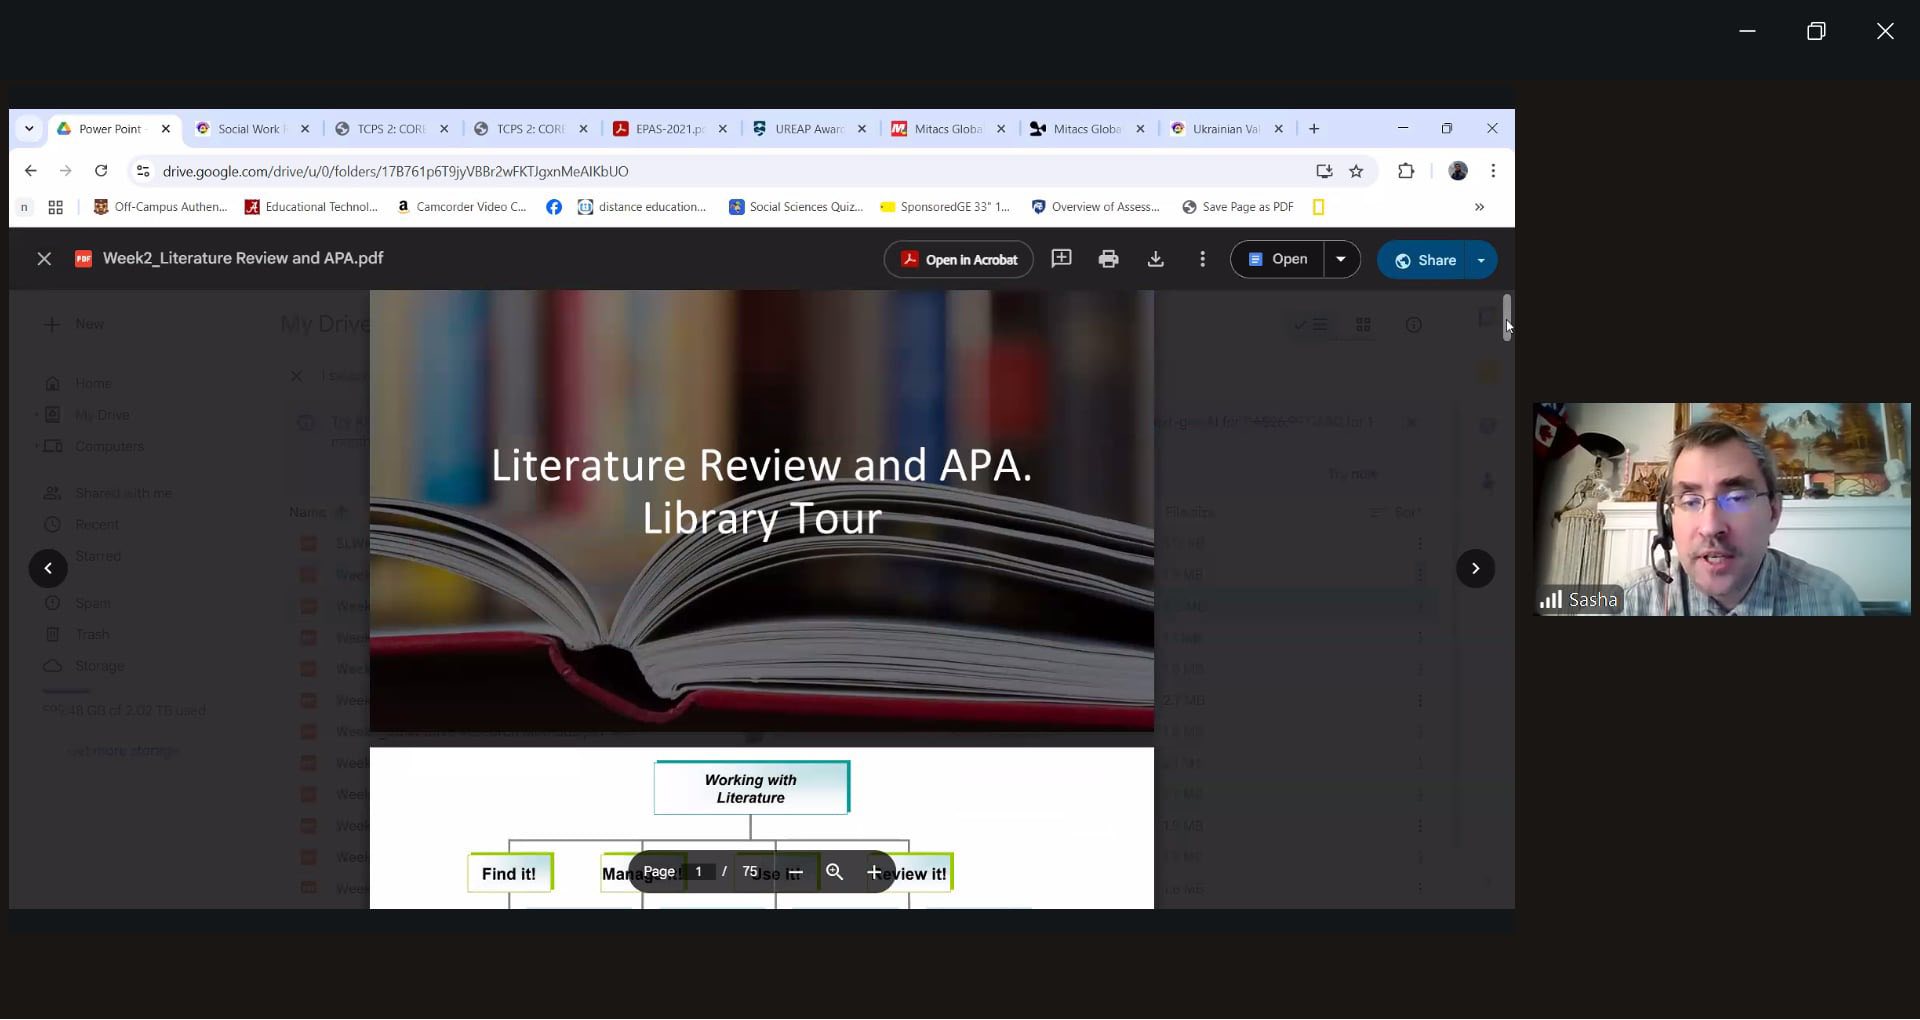Click the page number input field

click(x=699, y=872)
